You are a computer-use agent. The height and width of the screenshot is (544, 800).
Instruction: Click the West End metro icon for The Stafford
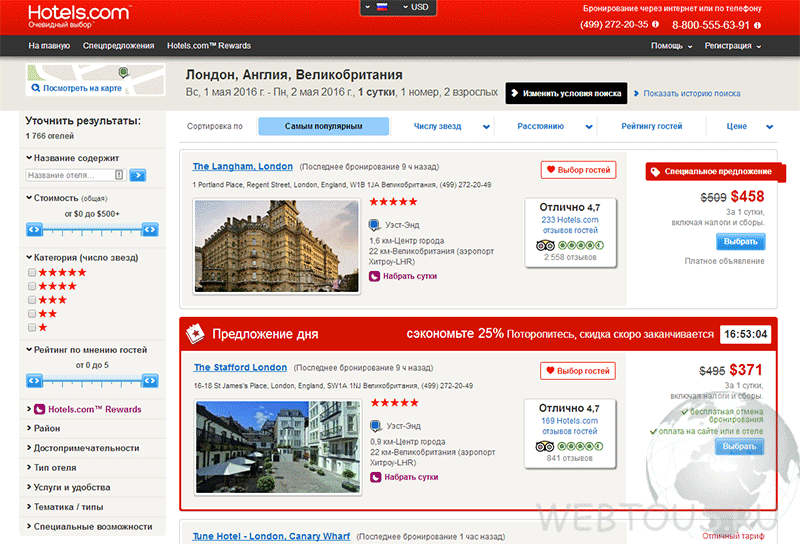(x=376, y=426)
